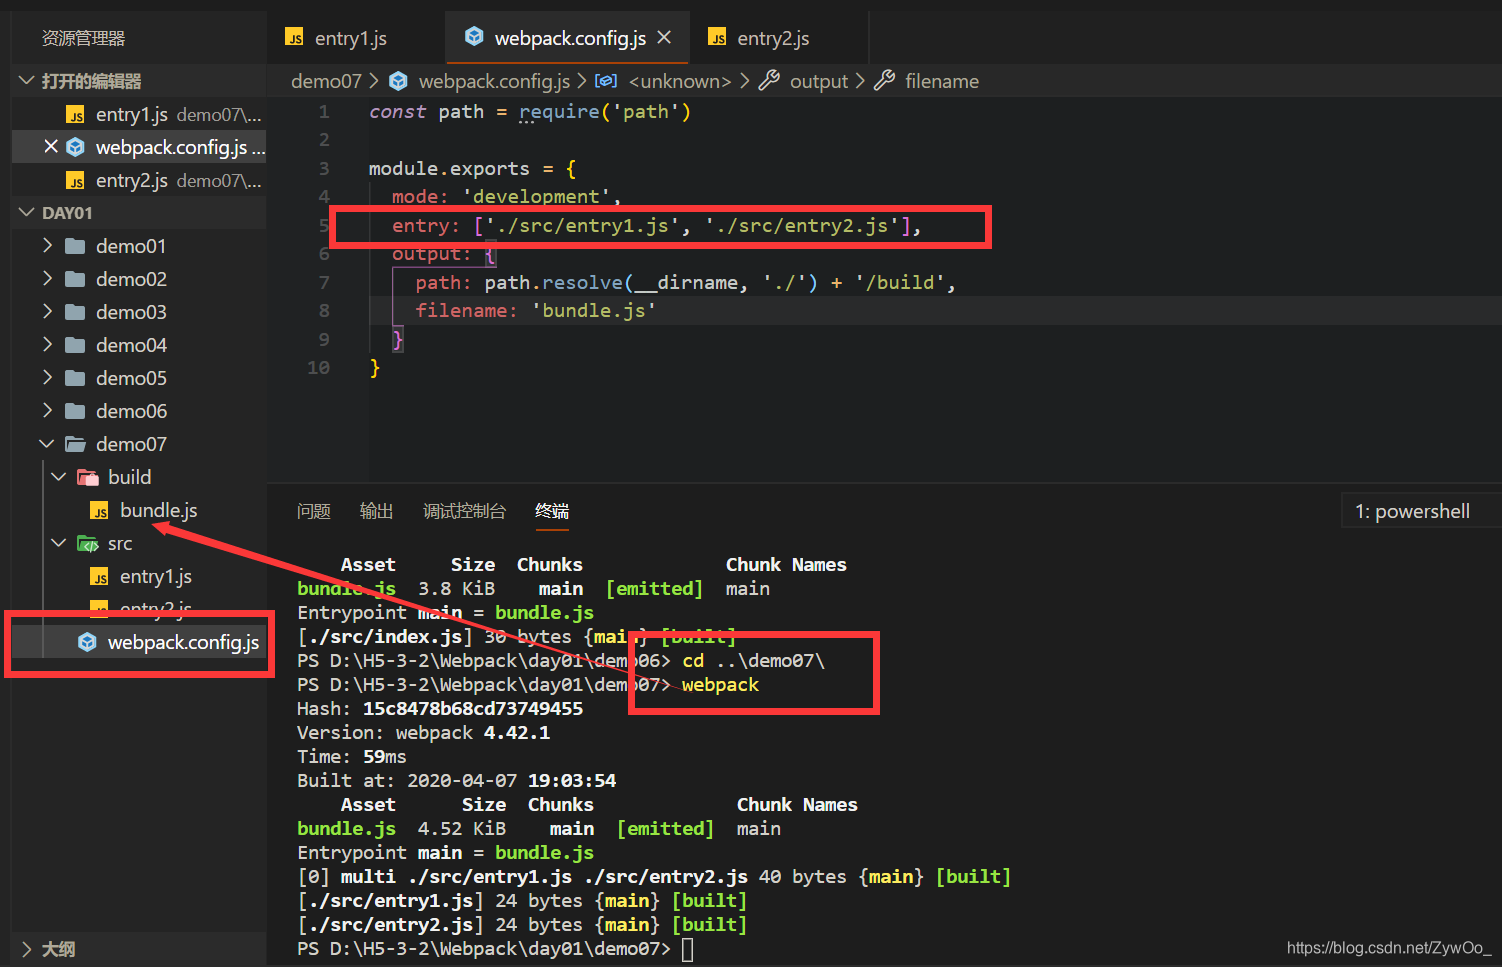Open webpack.config.js in the file tree
Image resolution: width=1502 pixels, height=967 pixels.
coord(183,642)
